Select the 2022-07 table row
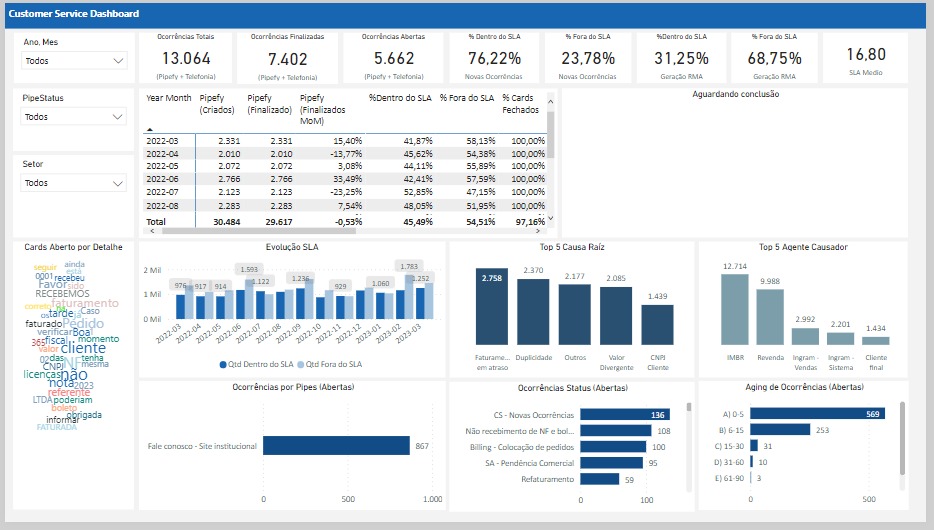Screen dimensions: 934x530 [345, 192]
